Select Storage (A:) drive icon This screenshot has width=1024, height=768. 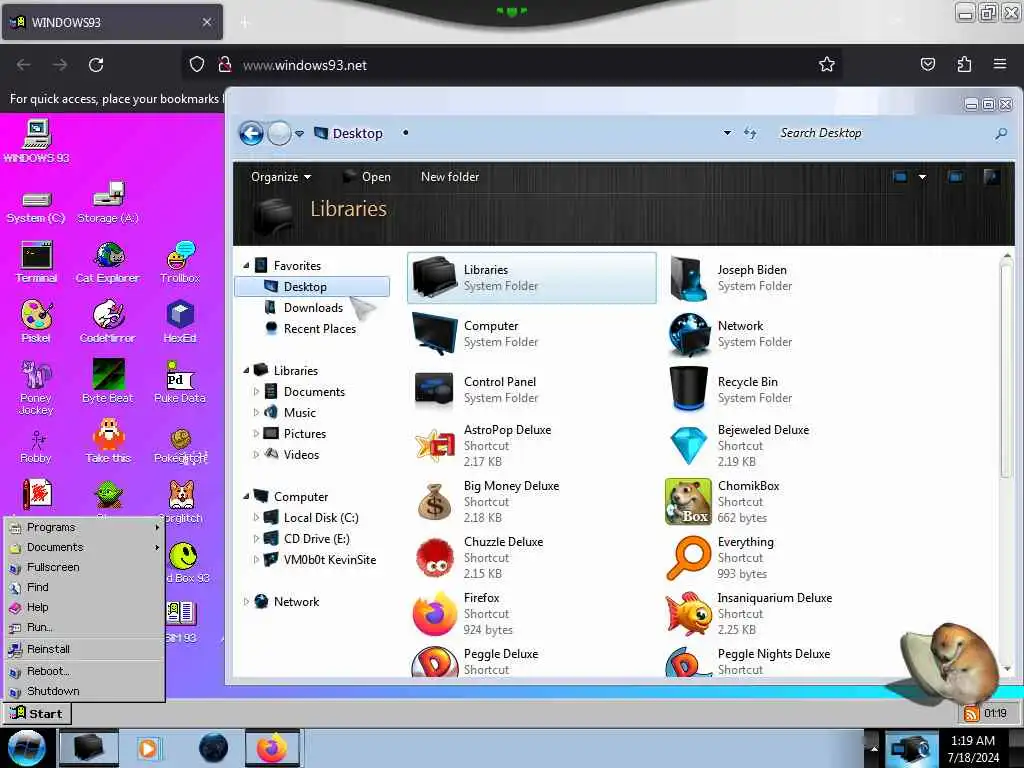(108, 202)
